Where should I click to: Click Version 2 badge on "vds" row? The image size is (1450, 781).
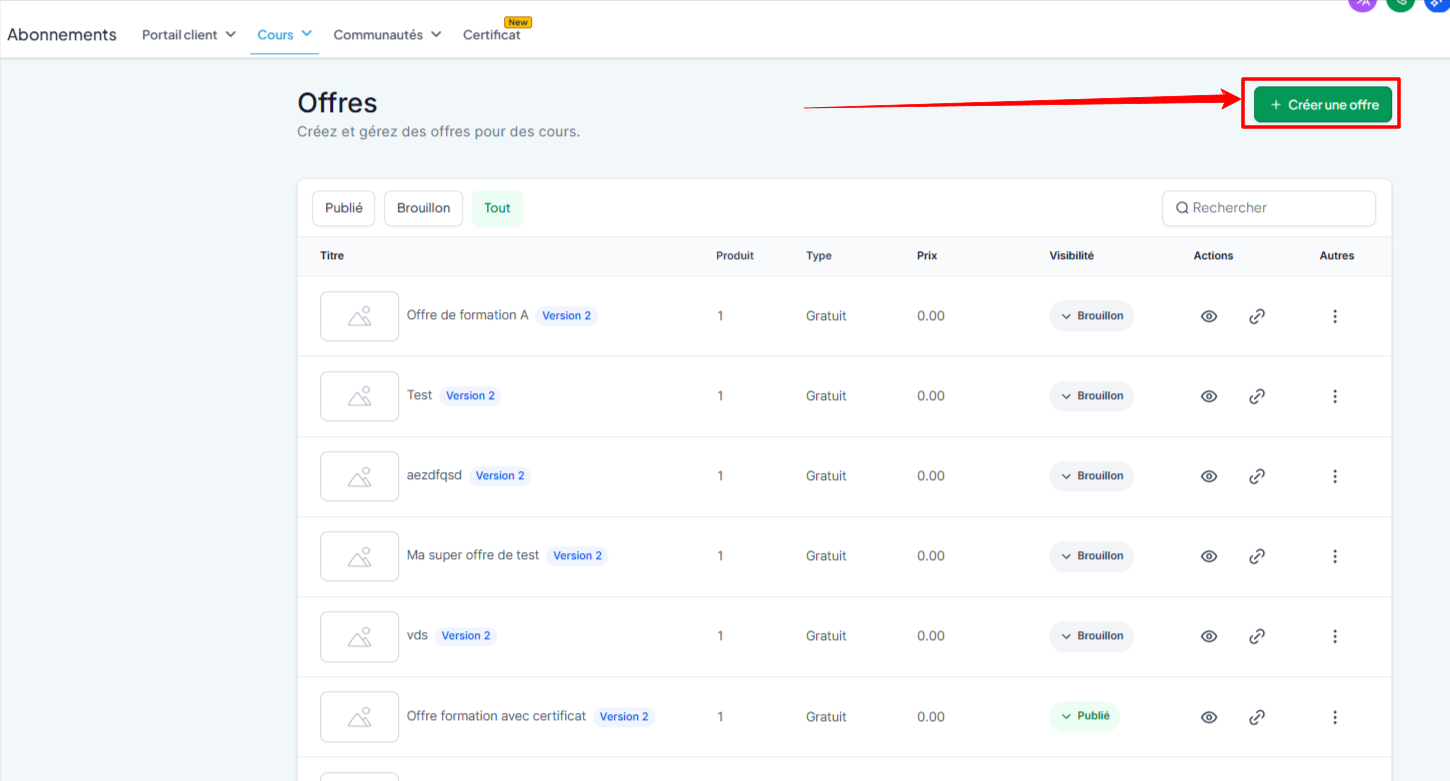click(x=466, y=636)
